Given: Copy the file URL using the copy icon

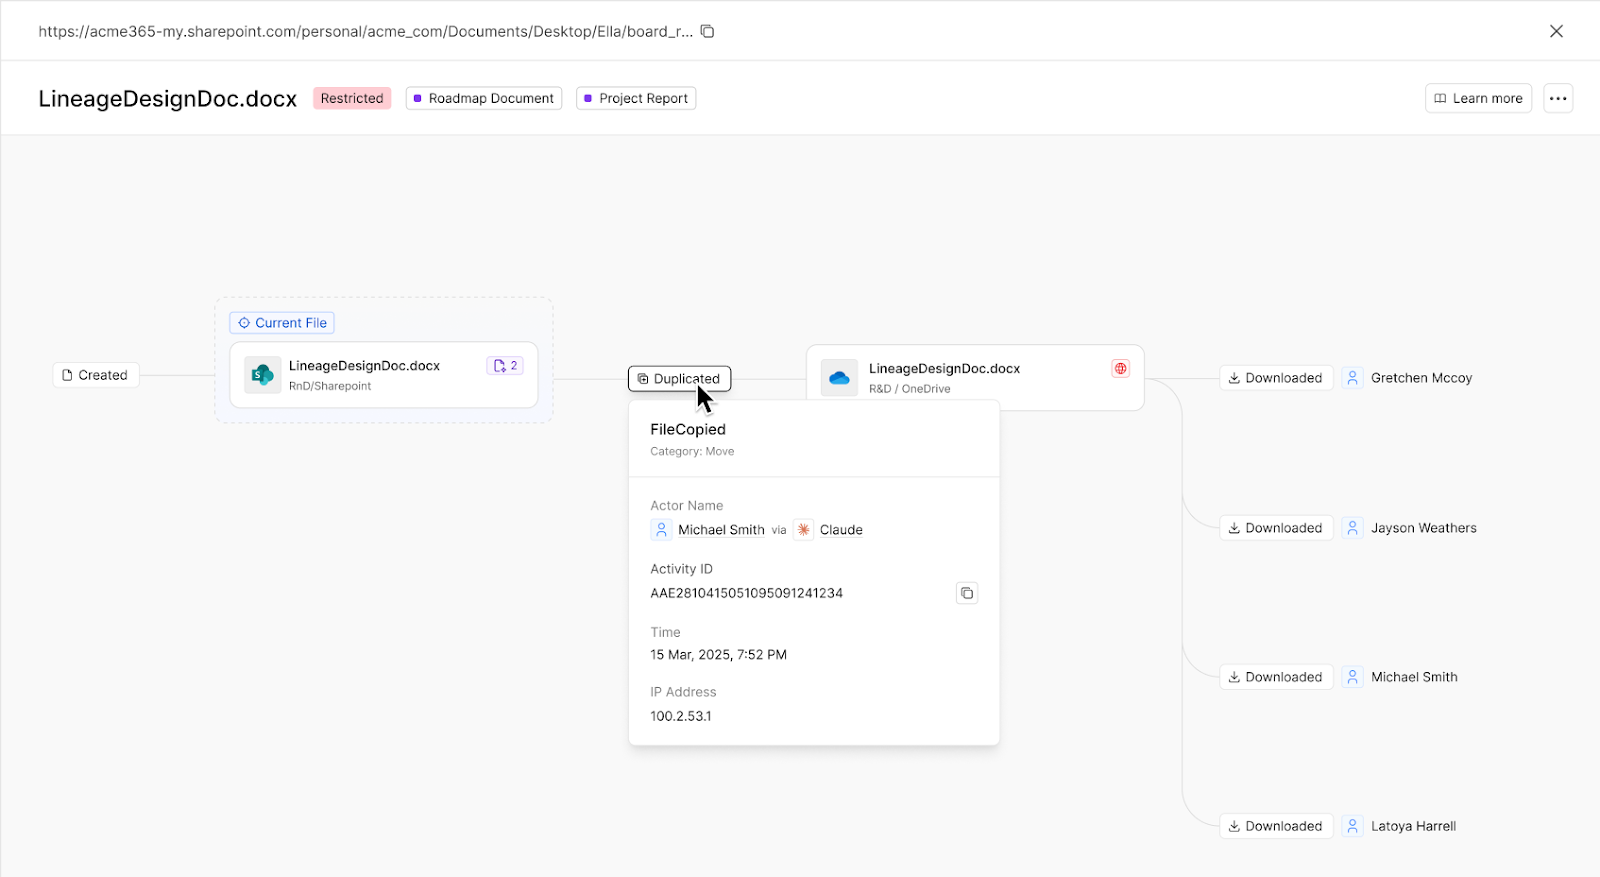Looking at the screenshot, I should [707, 31].
